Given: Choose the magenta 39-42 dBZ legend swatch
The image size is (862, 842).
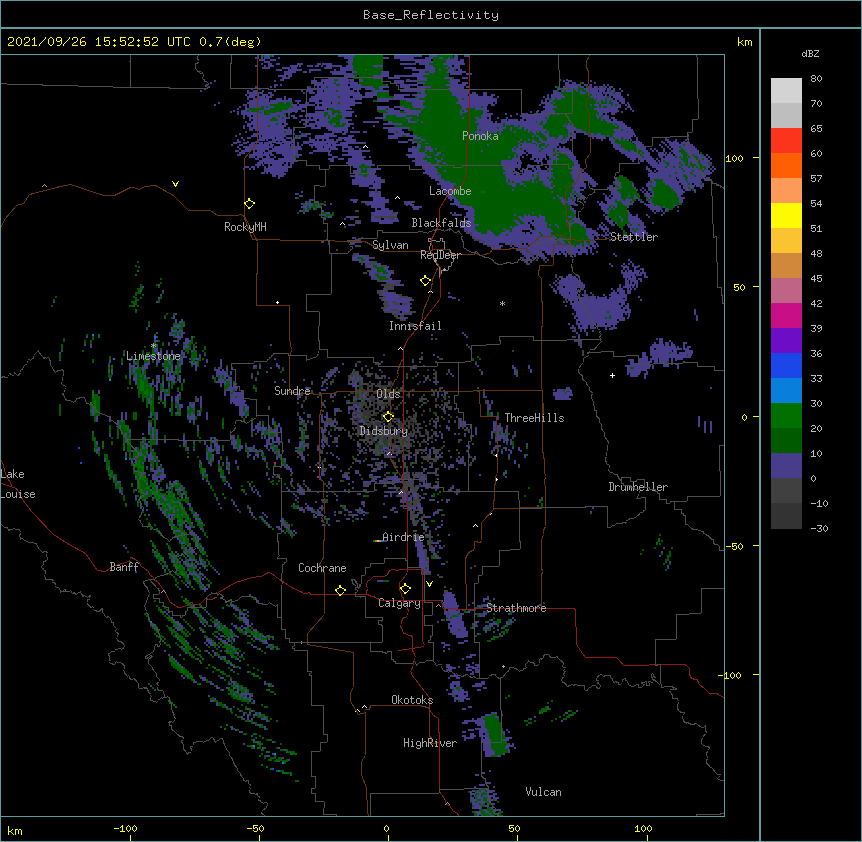Looking at the screenshot, I should (786, 315).
